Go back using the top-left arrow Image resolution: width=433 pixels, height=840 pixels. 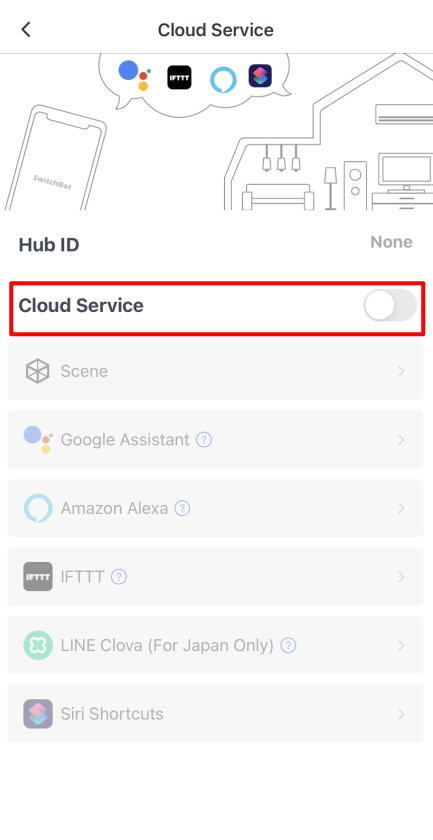[x=26, y=29]
